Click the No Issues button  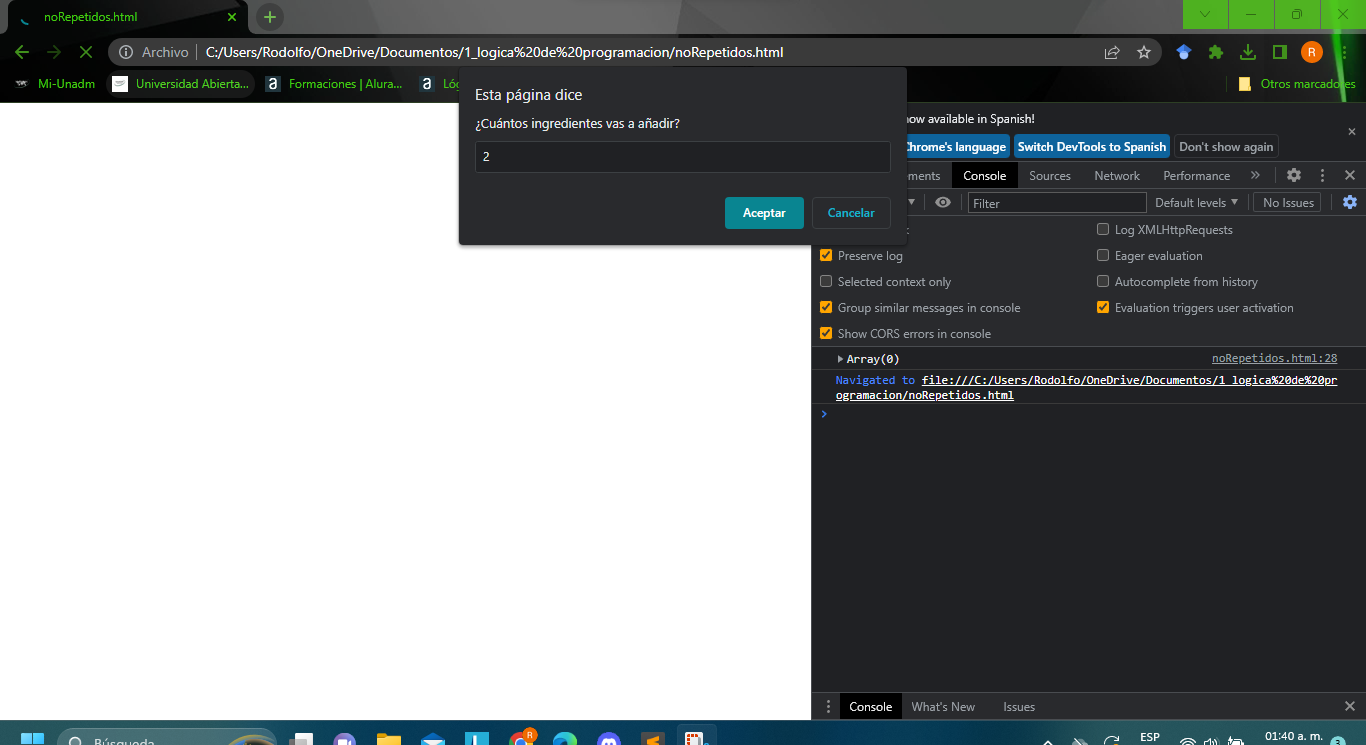pyautogui.click(x=1287, y=202)
